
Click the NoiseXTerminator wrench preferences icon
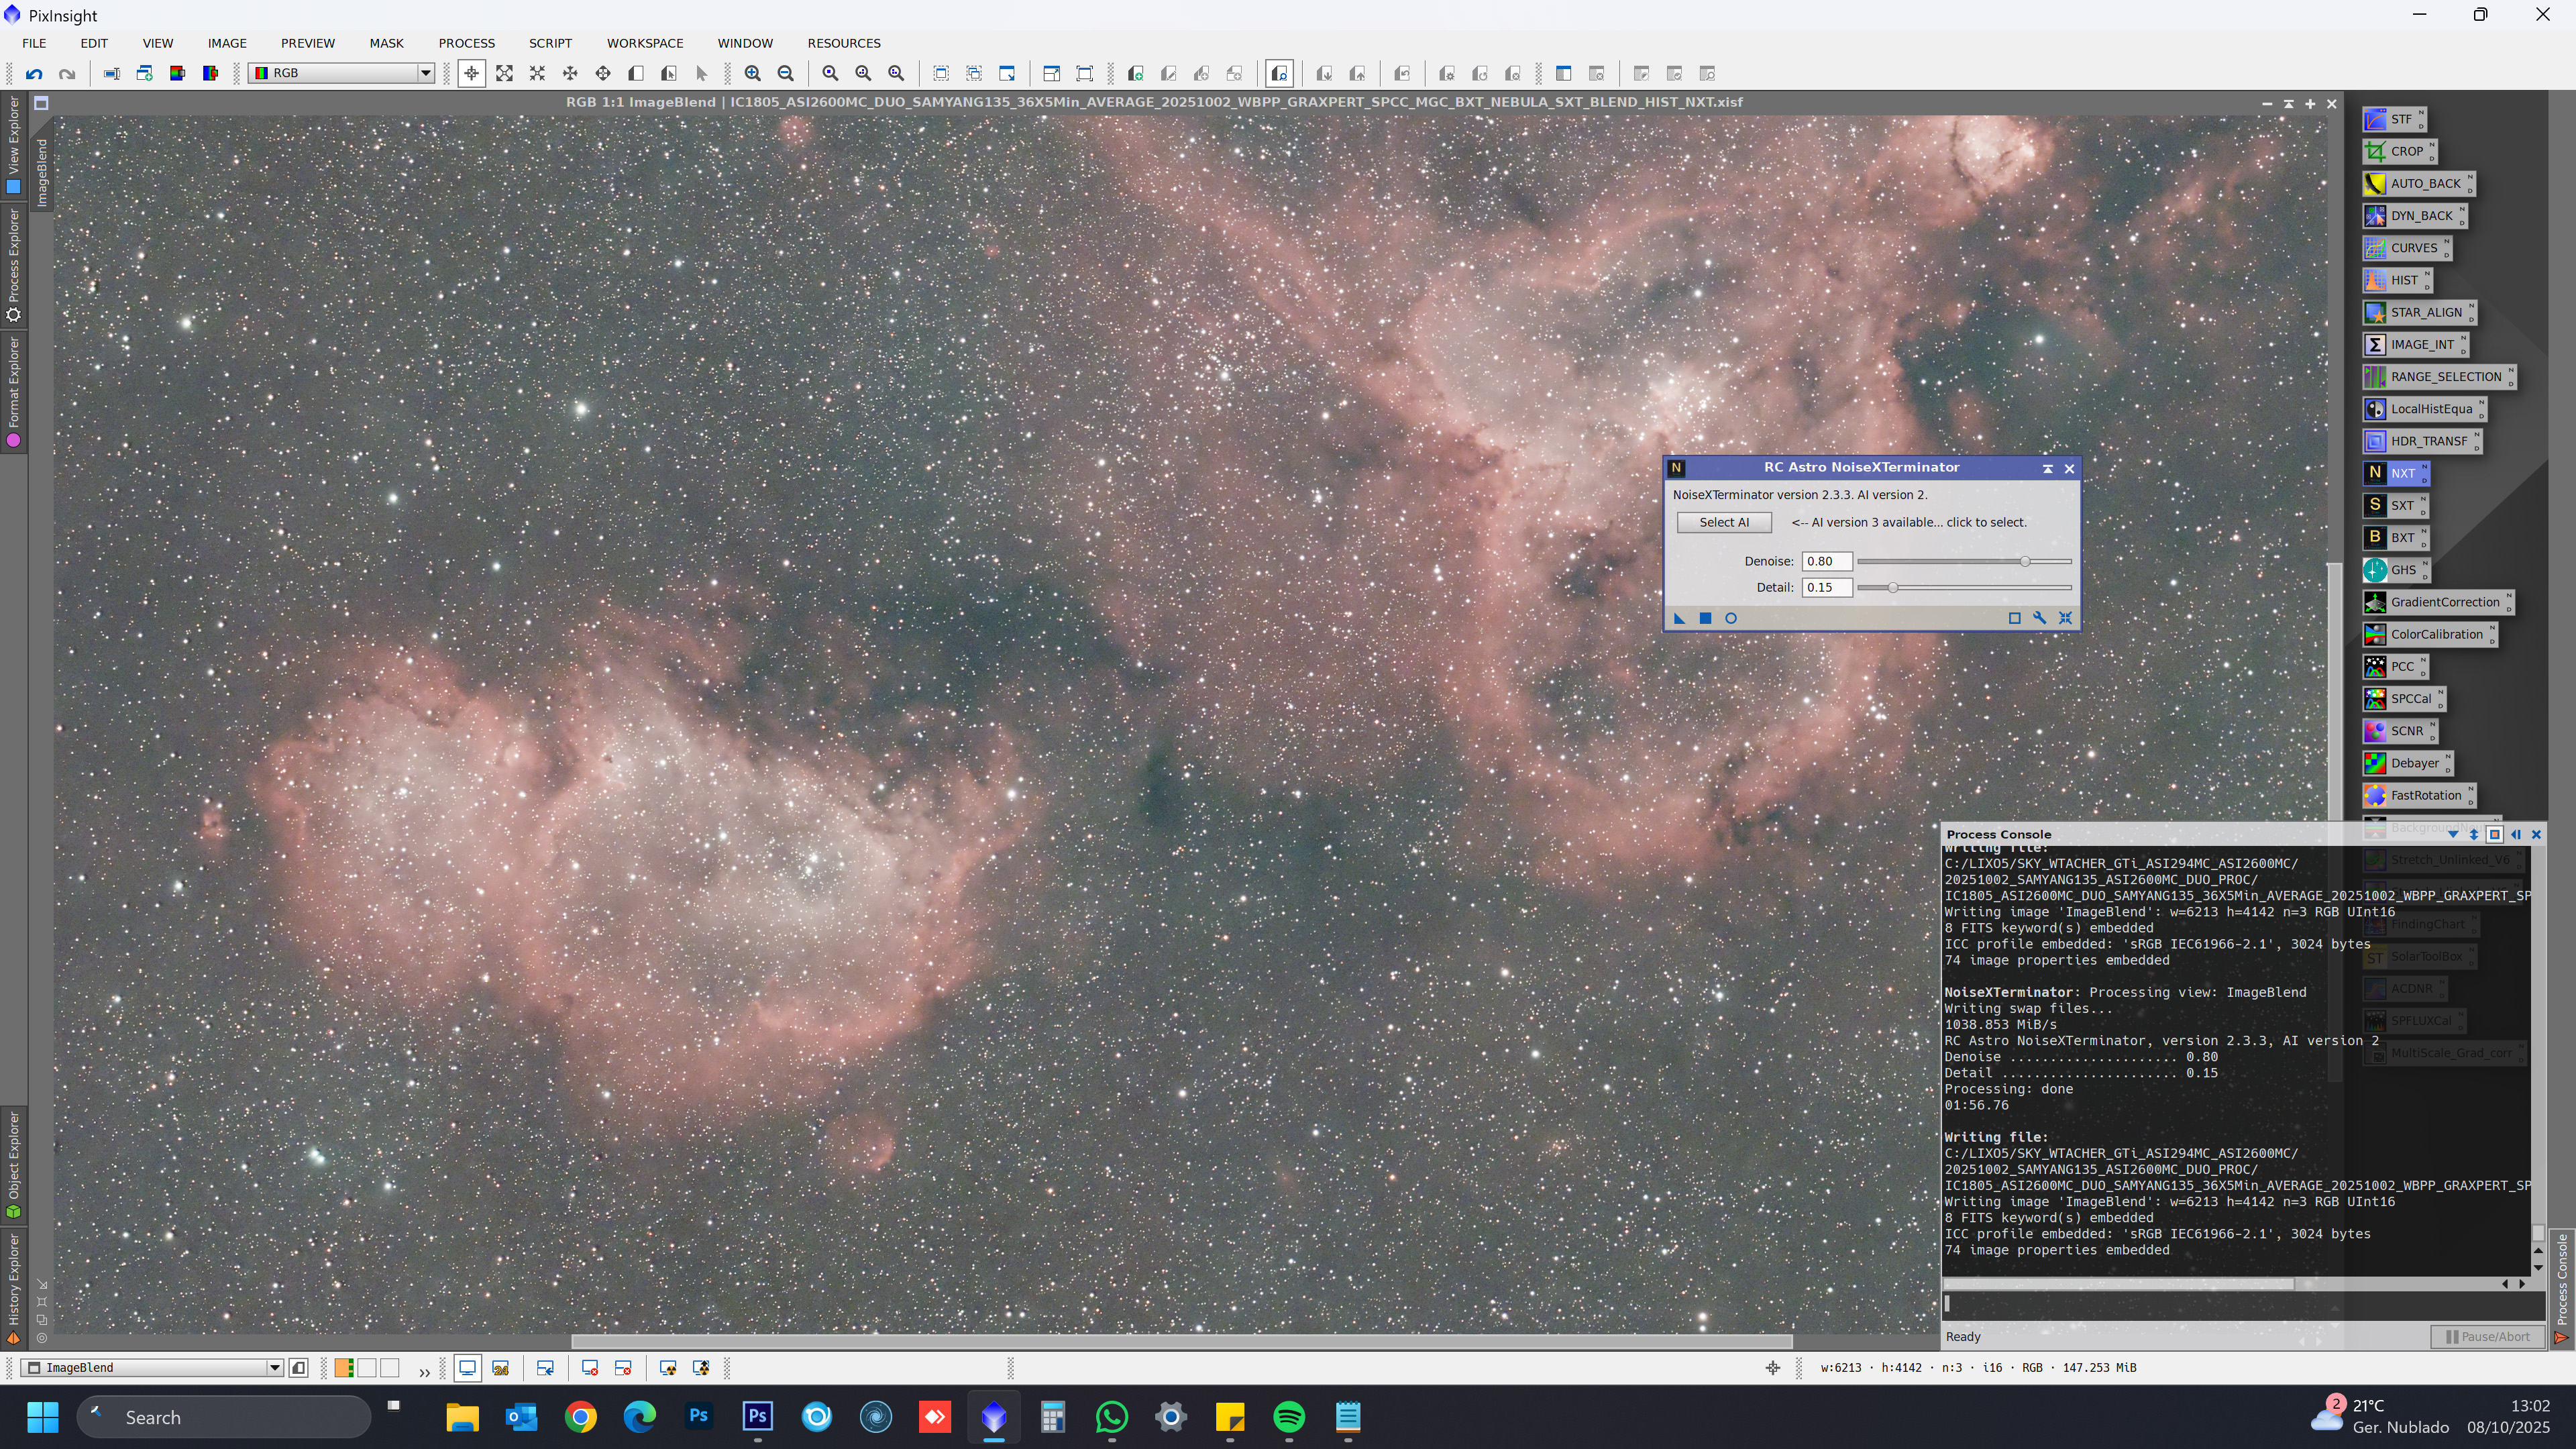(2040, 618)
